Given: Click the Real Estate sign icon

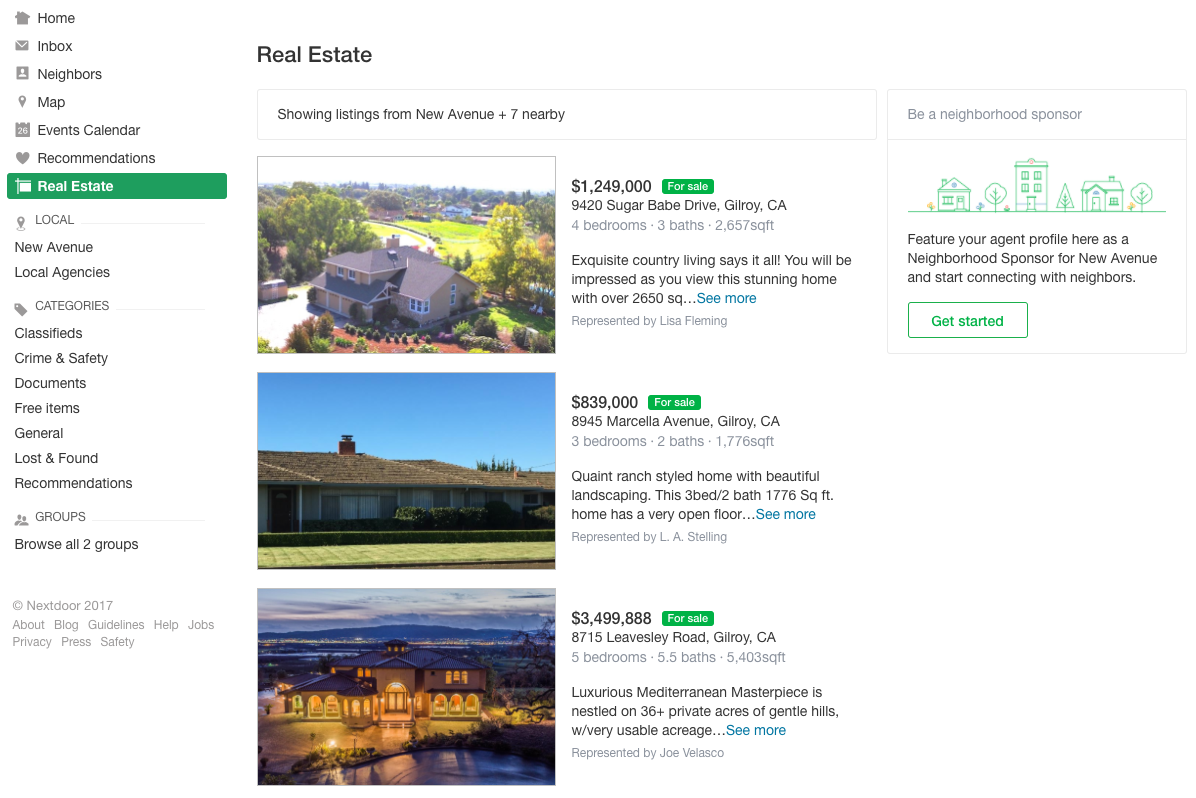Looking at the screenshot, I should pyautogui.click(x=23, y=186).
